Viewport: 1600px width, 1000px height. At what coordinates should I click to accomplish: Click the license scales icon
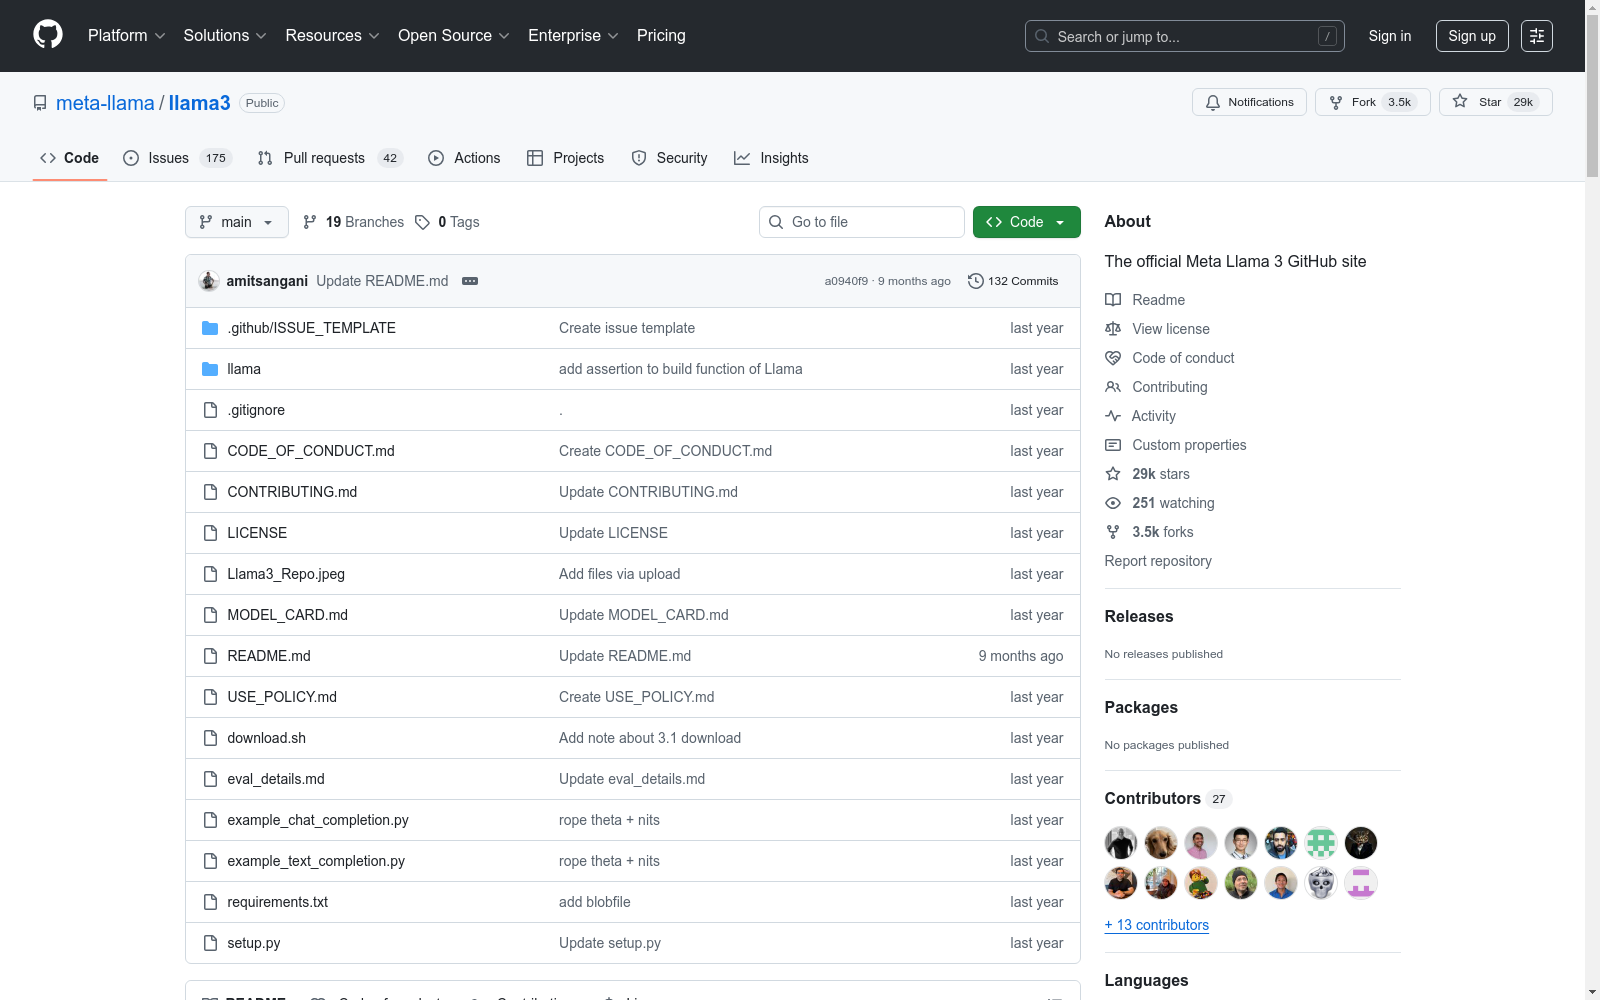tap(1113, 329)
